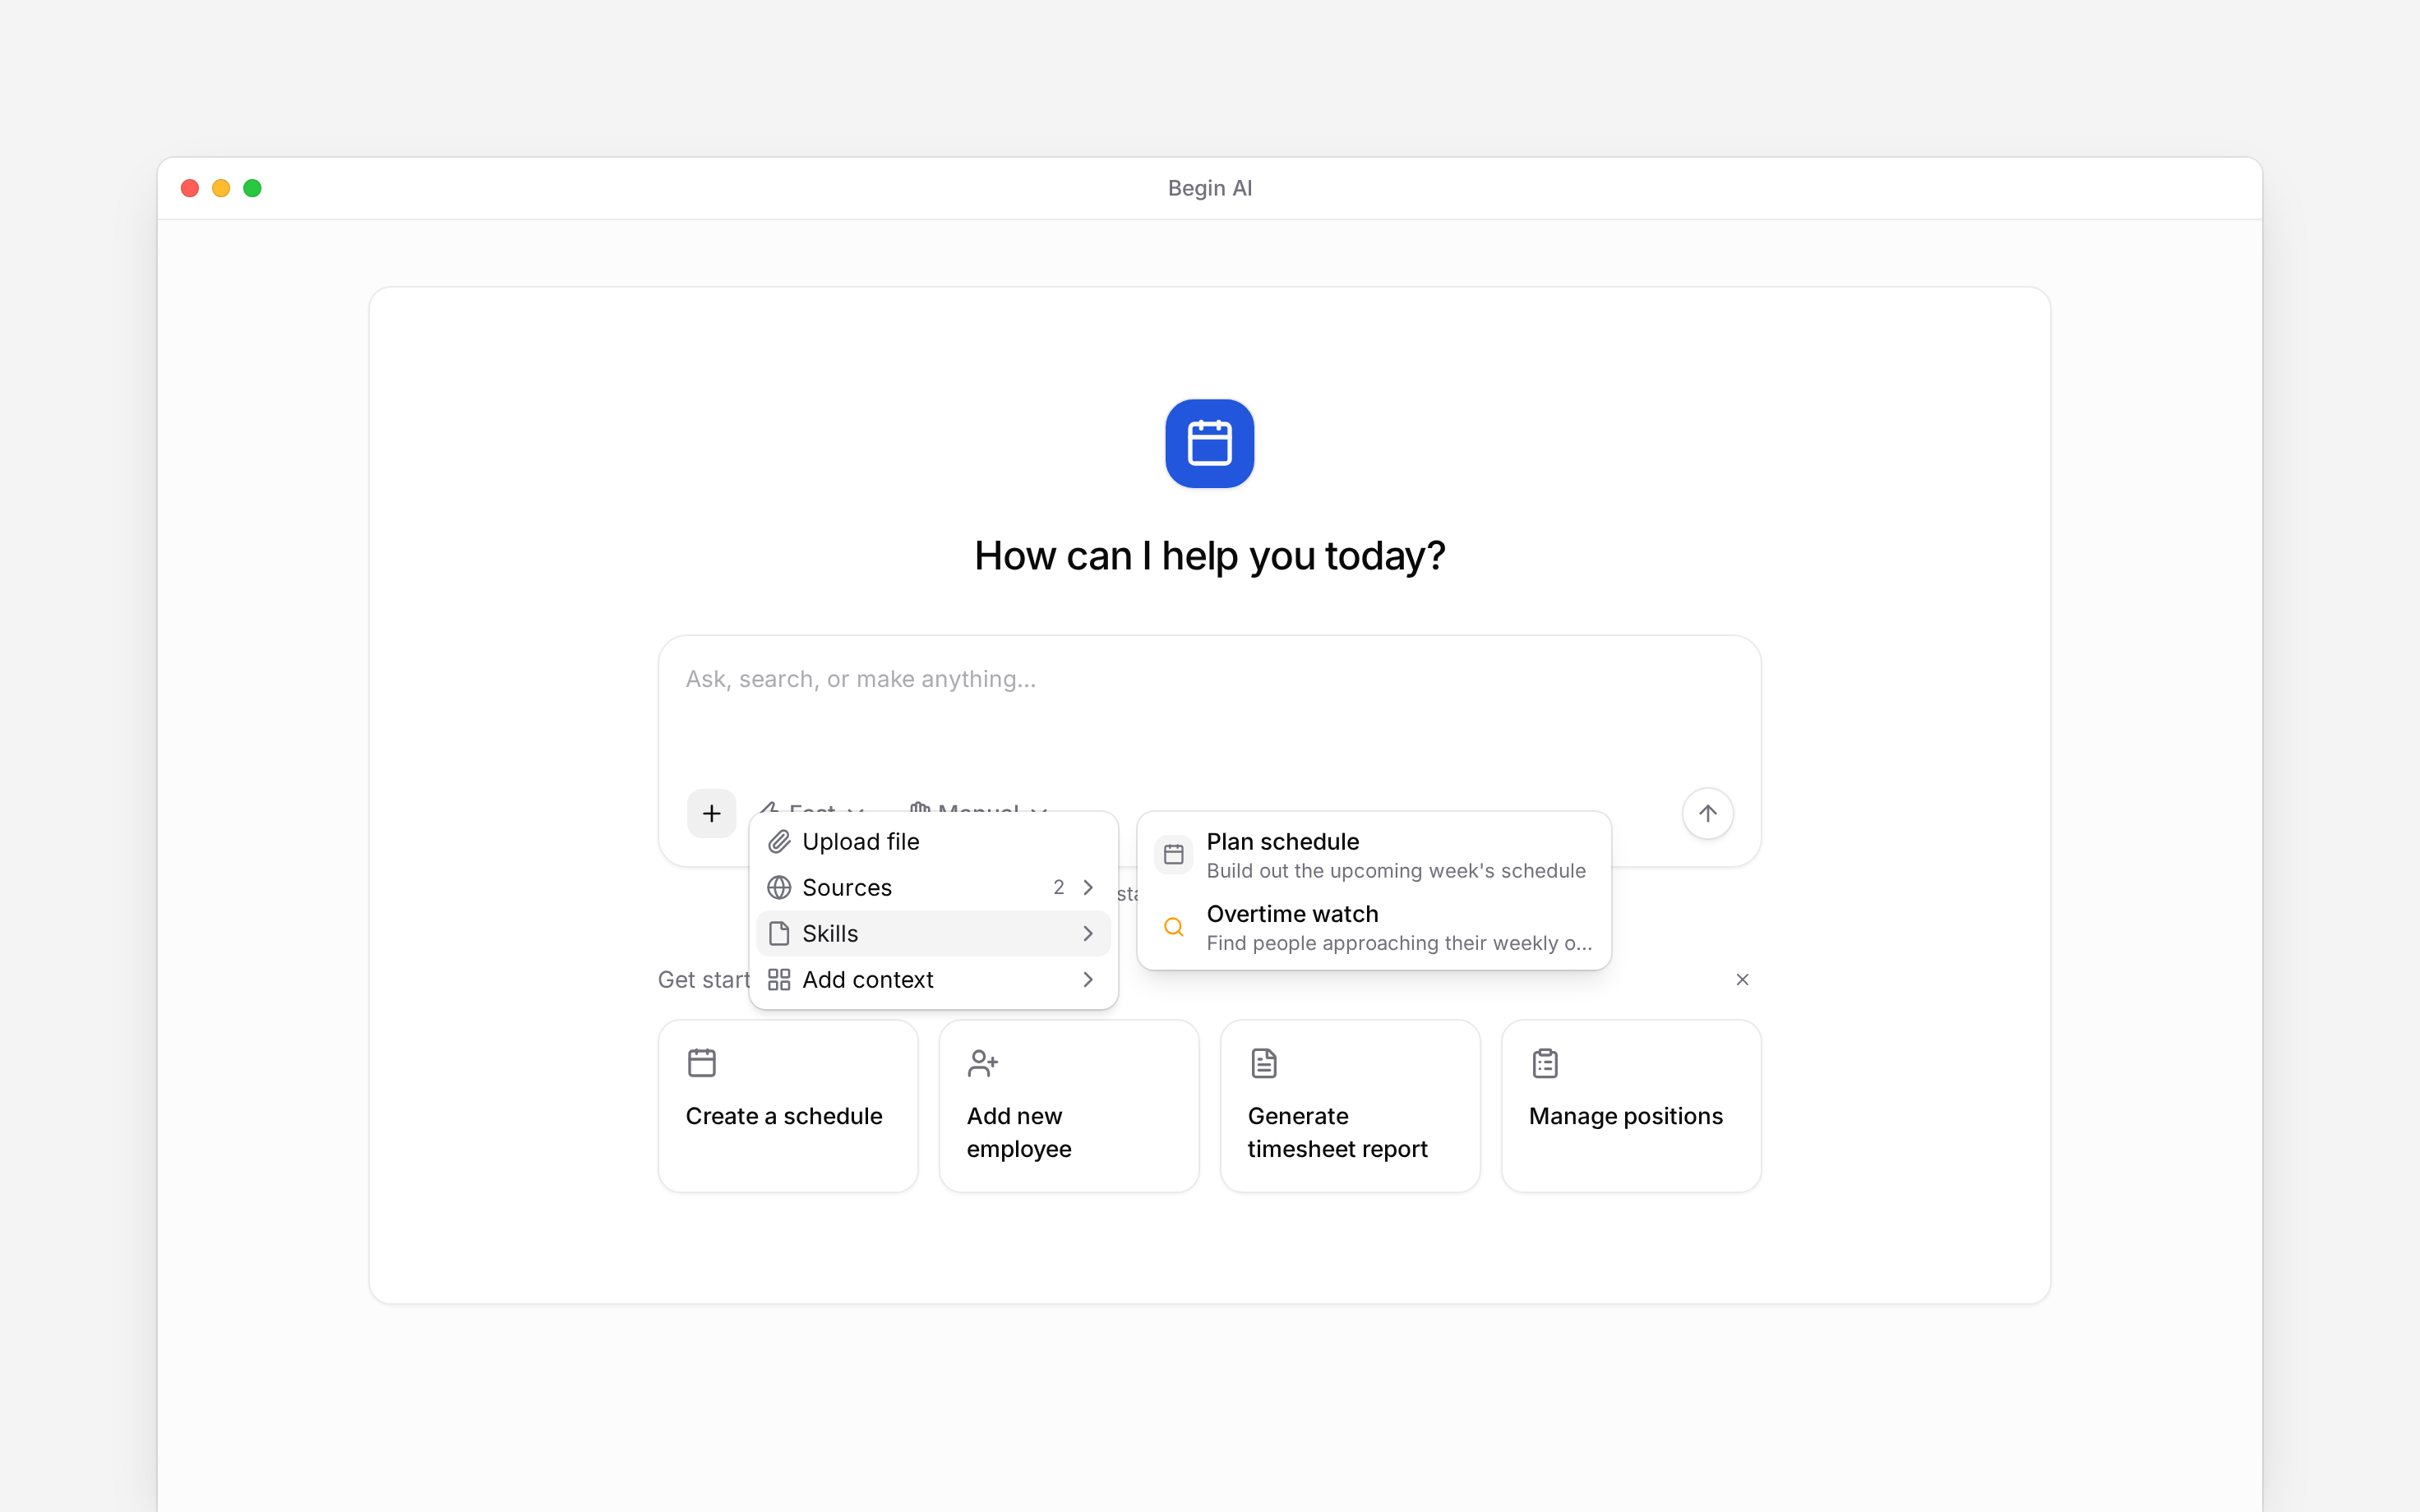Click the Begin AI window title

click(1210, 188)
